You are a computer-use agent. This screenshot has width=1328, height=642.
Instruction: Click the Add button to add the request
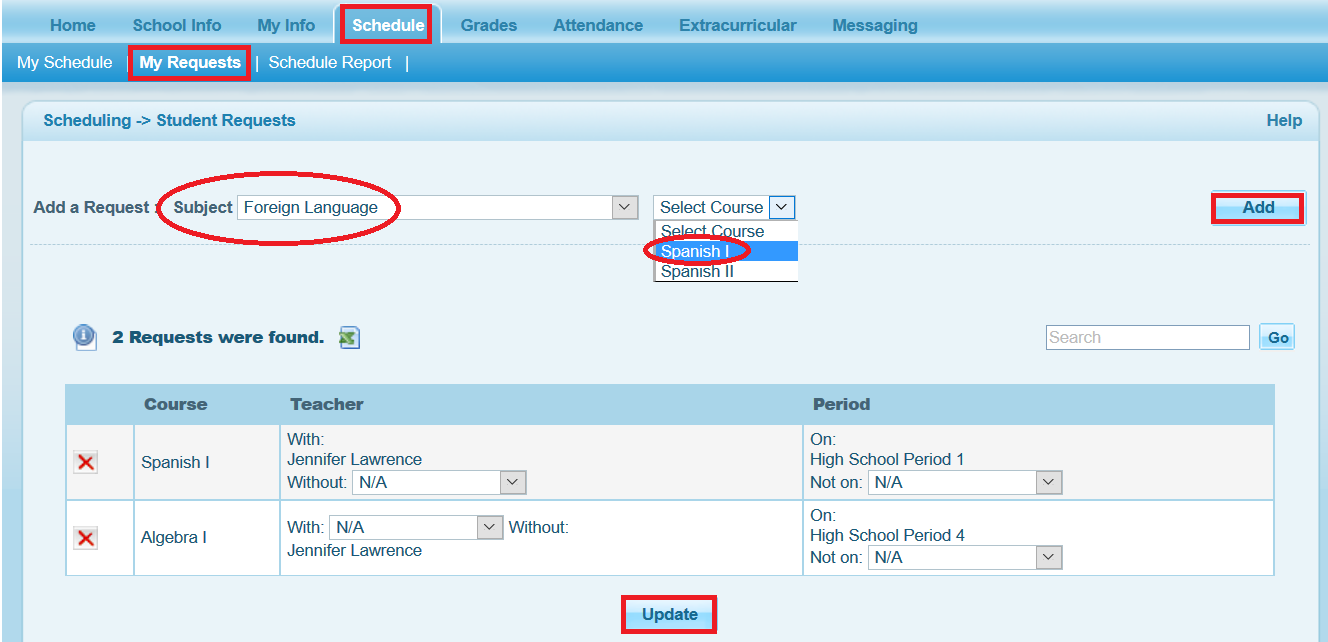click(1257, 207)
